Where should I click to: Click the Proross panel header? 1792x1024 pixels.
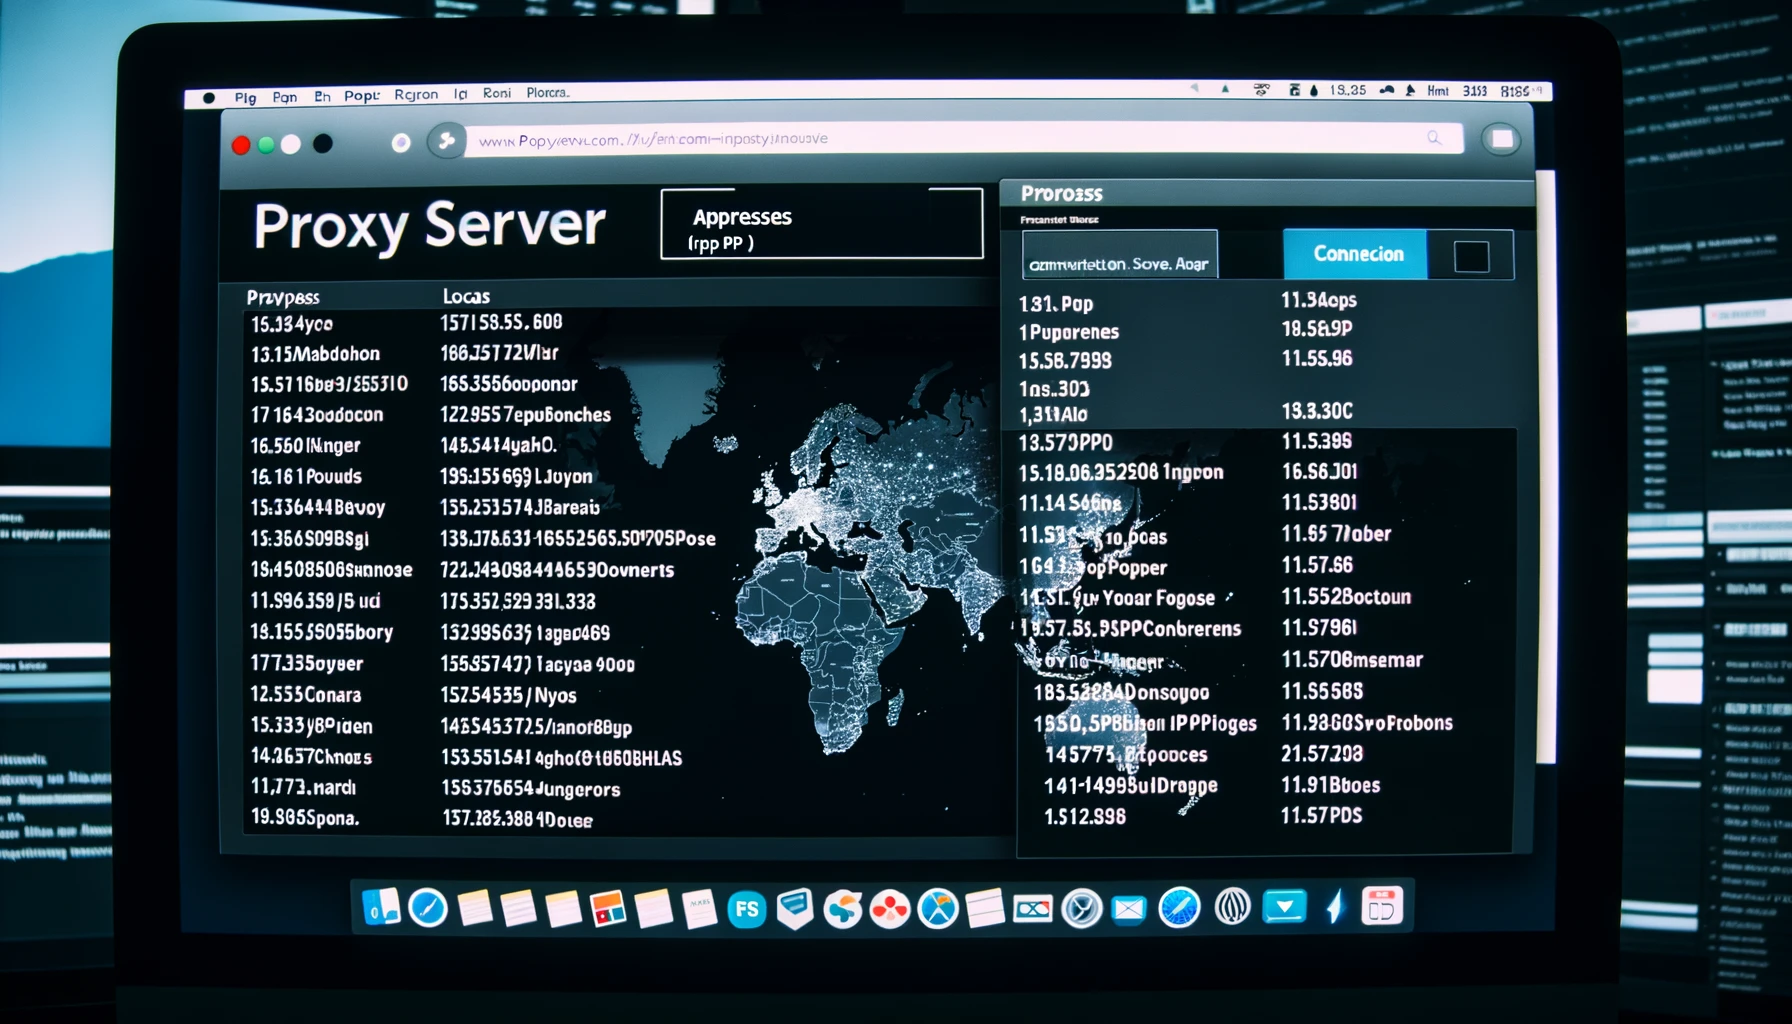coord(1061,193)
